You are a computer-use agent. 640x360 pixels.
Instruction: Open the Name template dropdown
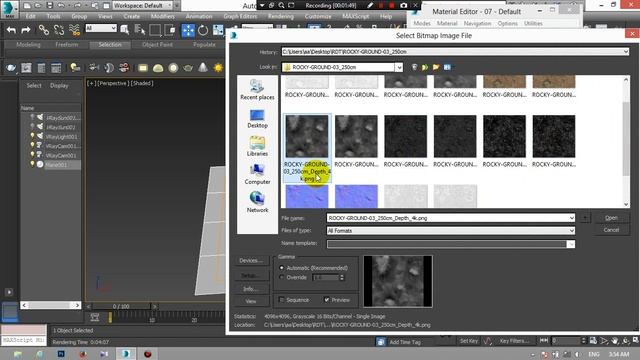coord(571,244)
